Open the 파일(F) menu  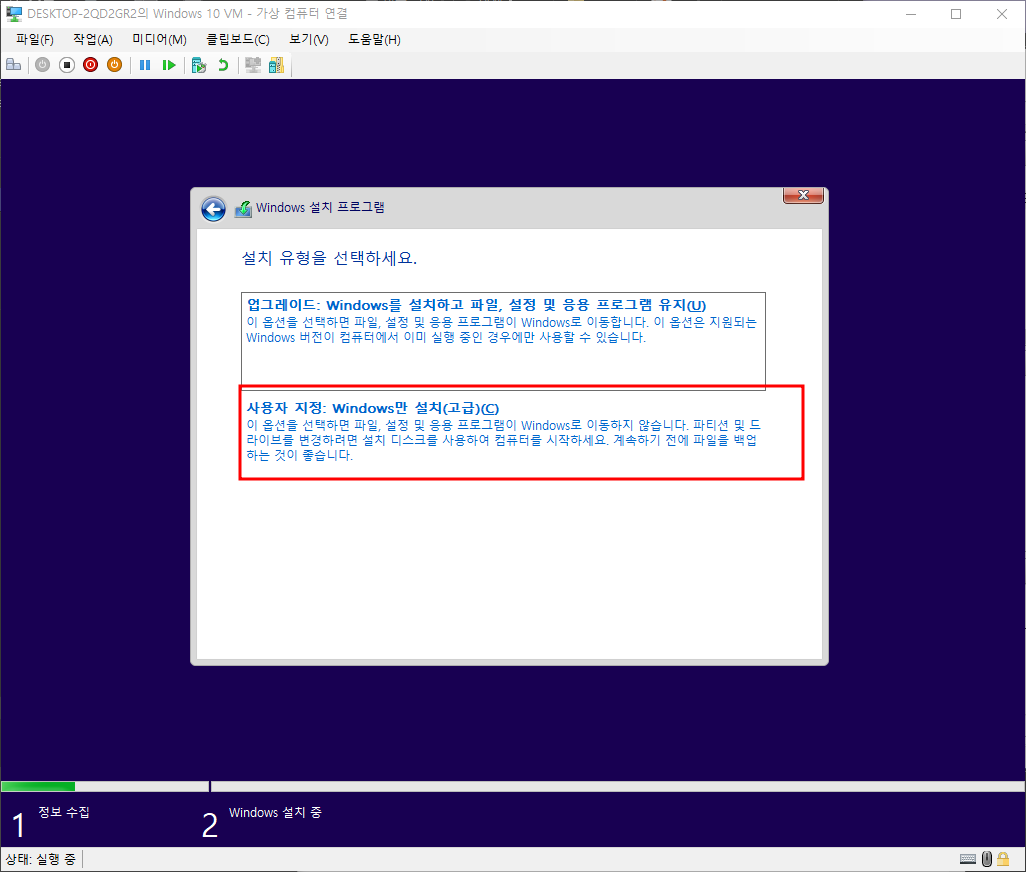point(35,39)
